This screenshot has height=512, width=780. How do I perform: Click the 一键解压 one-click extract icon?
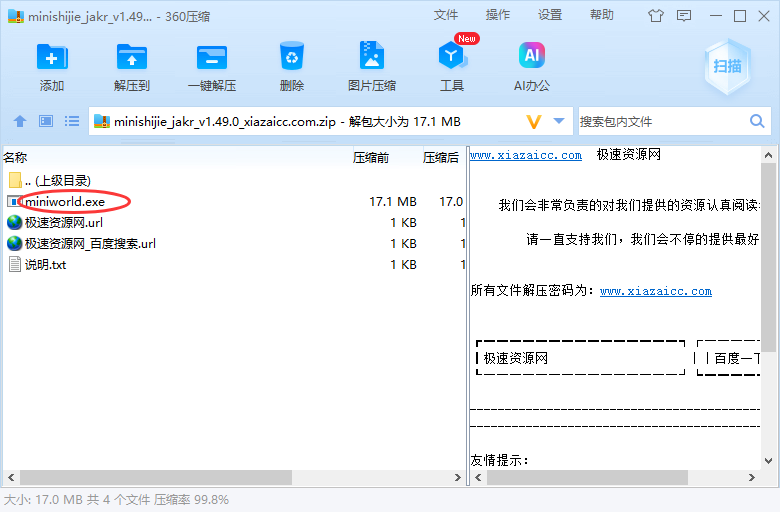point(211,57)
